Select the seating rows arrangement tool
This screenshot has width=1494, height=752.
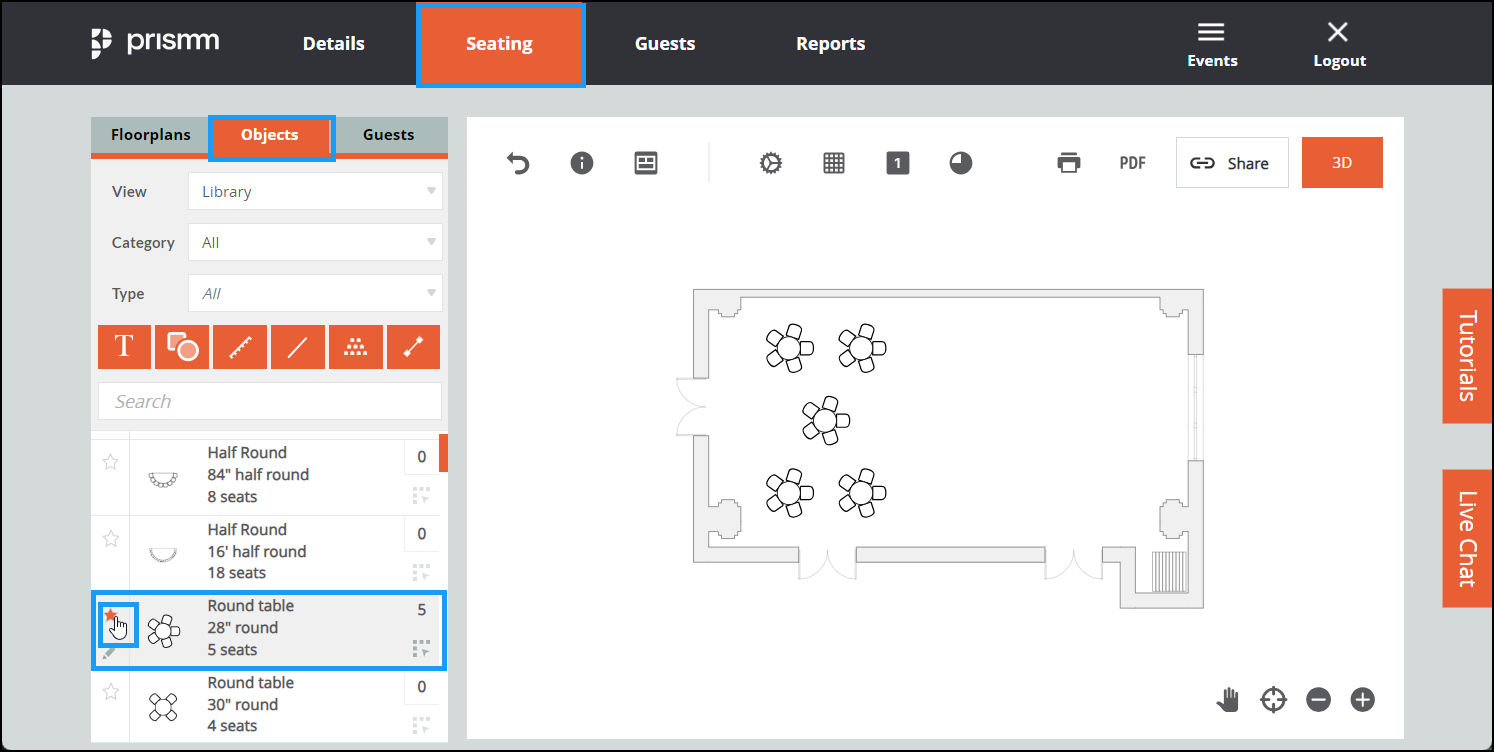tap(355, 347)
